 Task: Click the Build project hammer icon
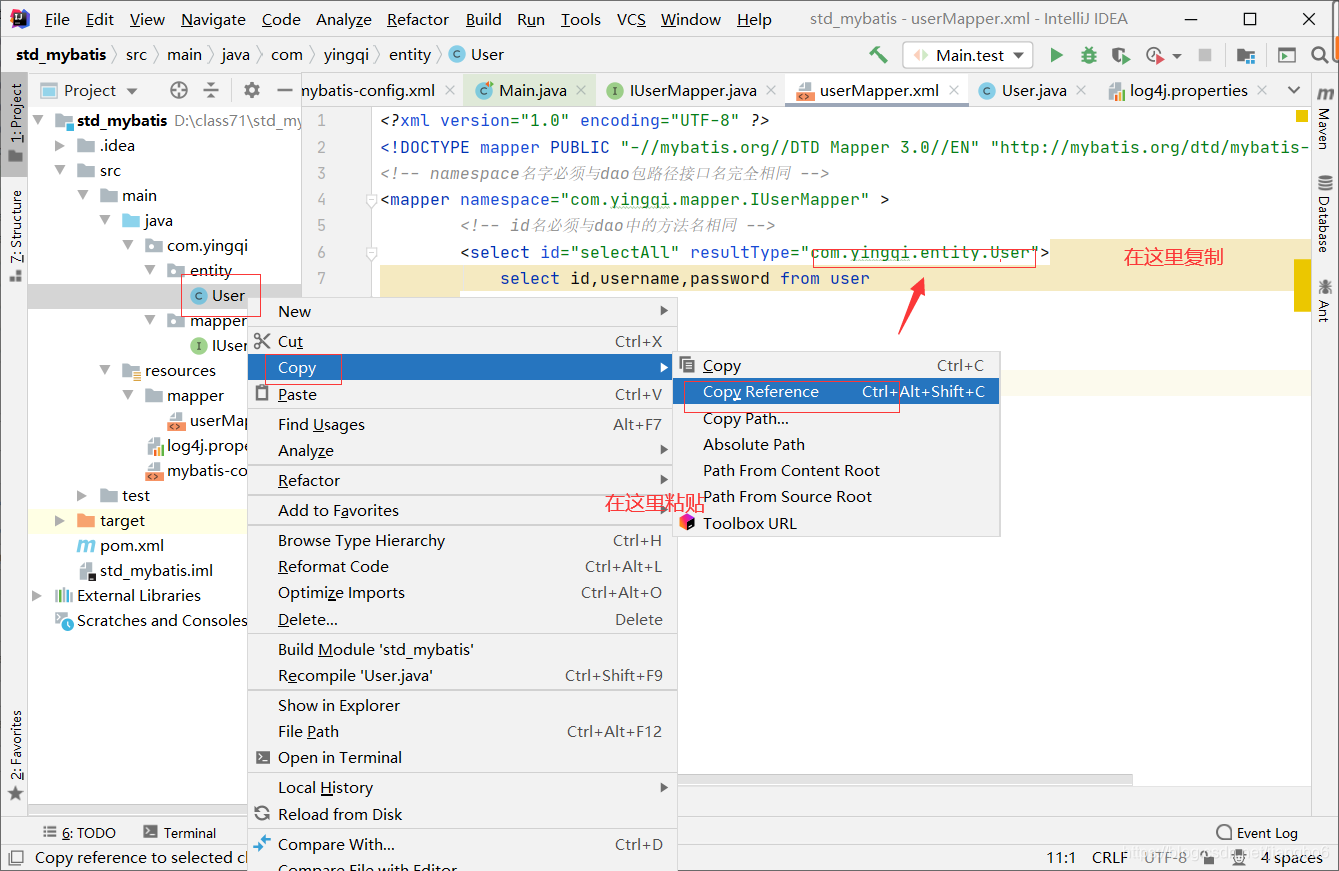[878, 55]
